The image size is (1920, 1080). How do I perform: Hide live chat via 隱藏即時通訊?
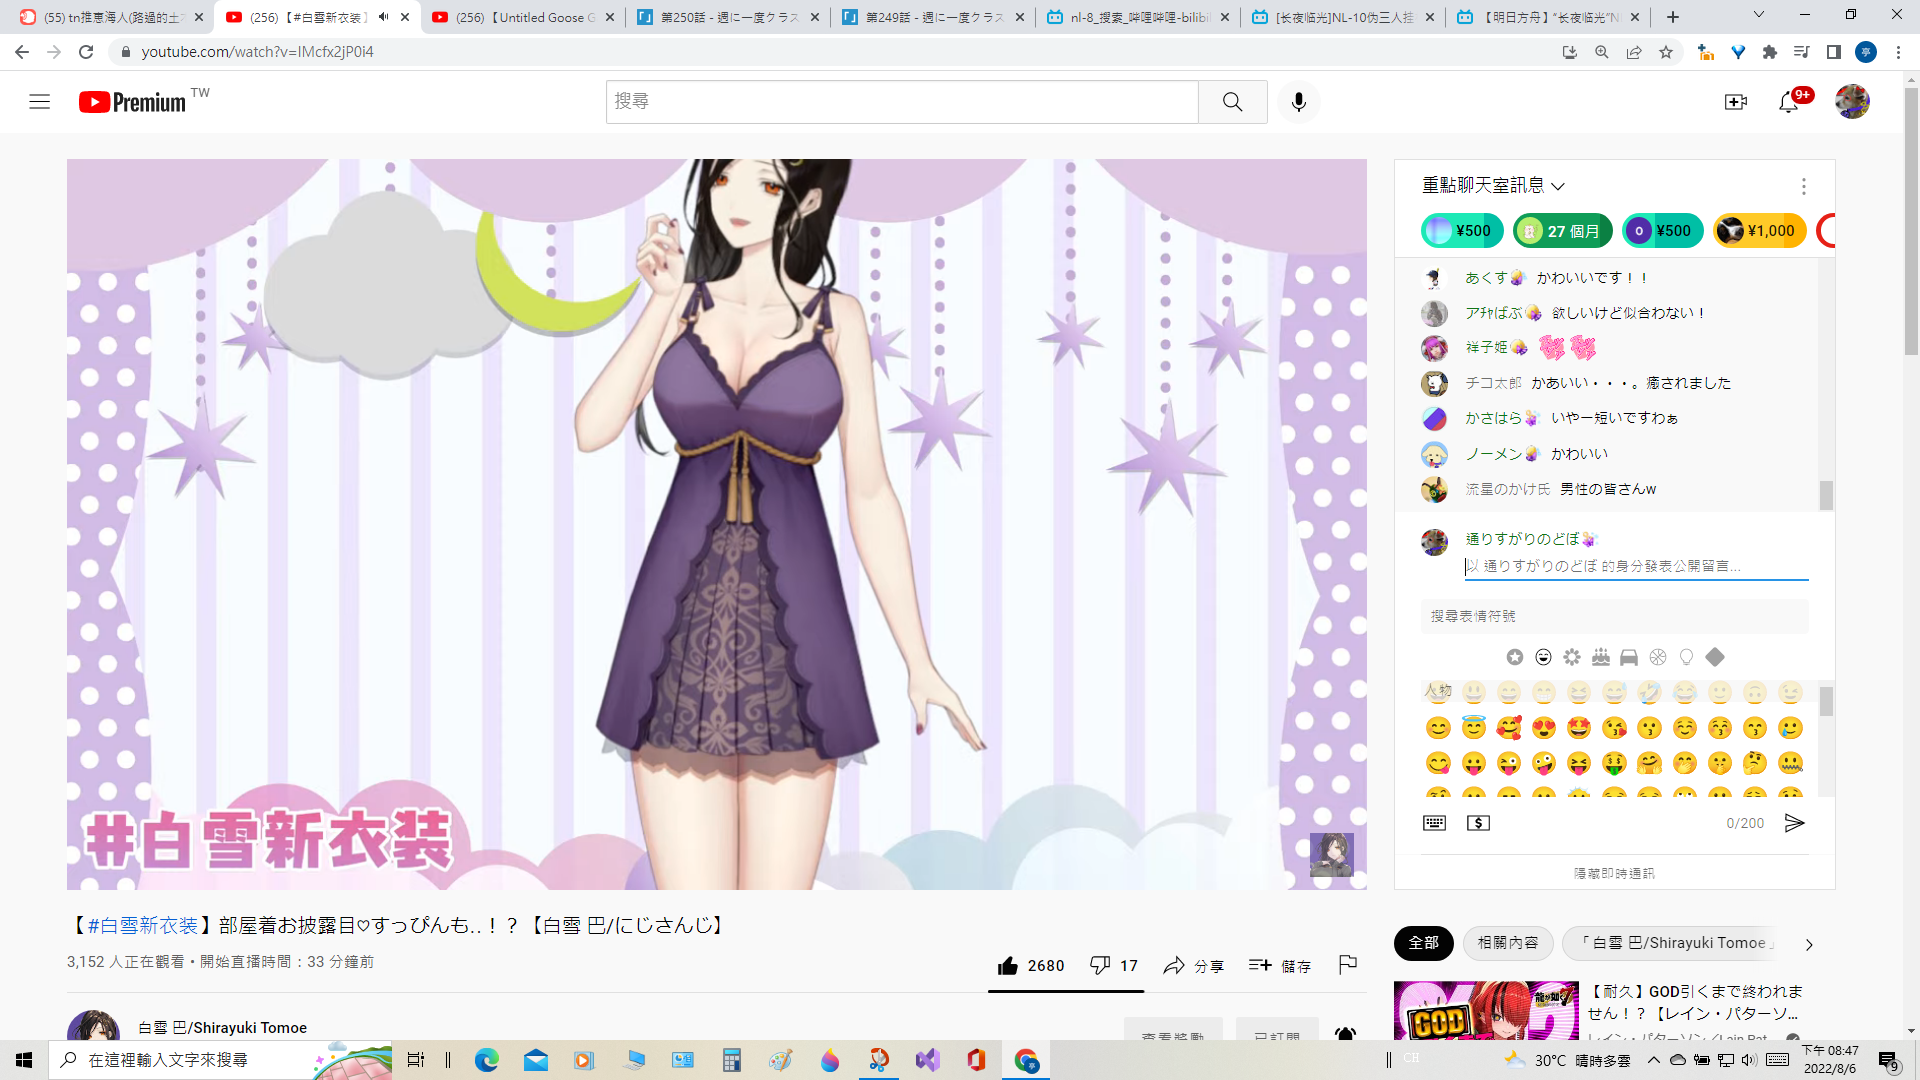click(1614, 873)
